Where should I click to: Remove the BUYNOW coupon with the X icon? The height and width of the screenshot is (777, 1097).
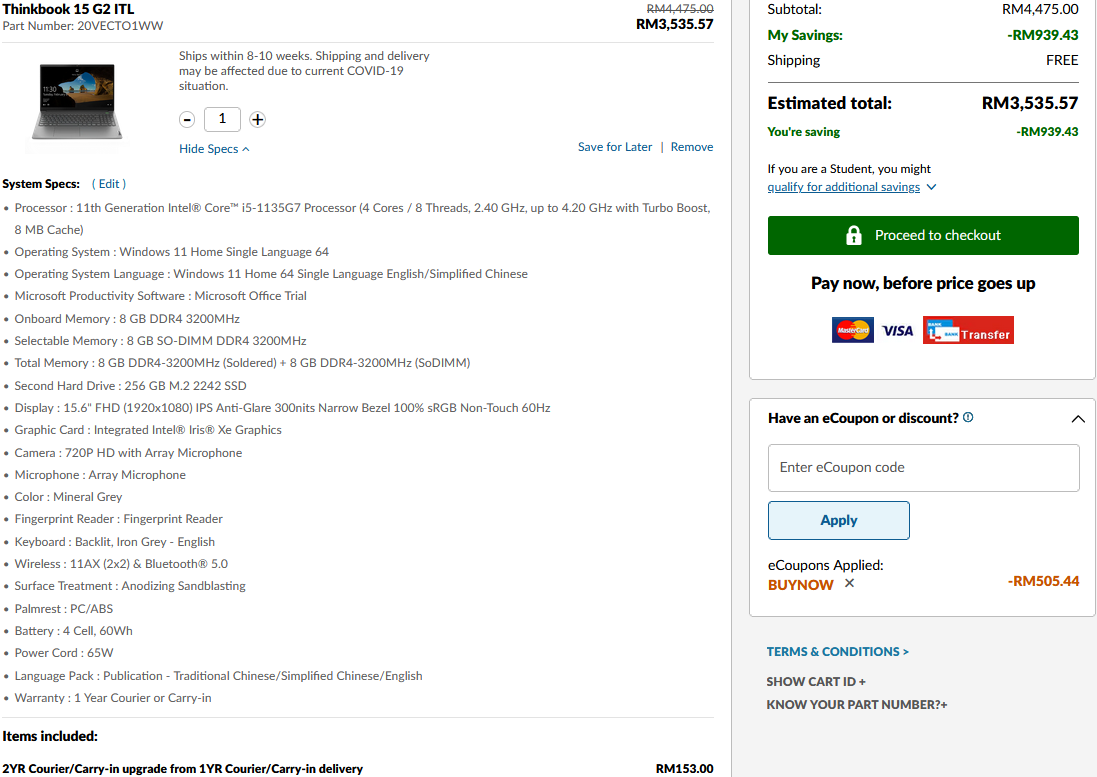(849, 583)
